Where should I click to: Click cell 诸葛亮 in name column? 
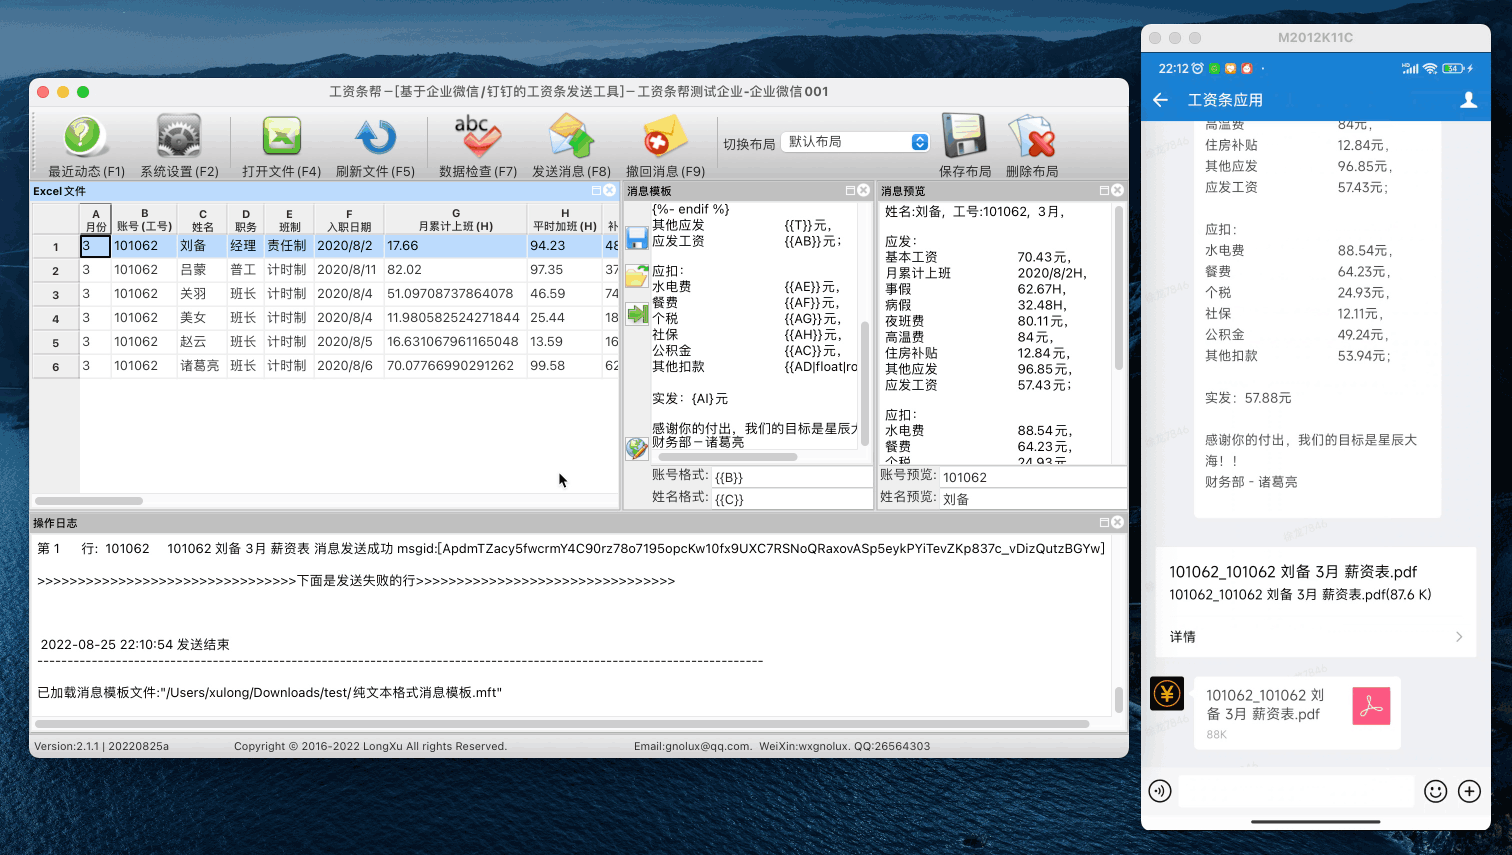click(202, 366)
